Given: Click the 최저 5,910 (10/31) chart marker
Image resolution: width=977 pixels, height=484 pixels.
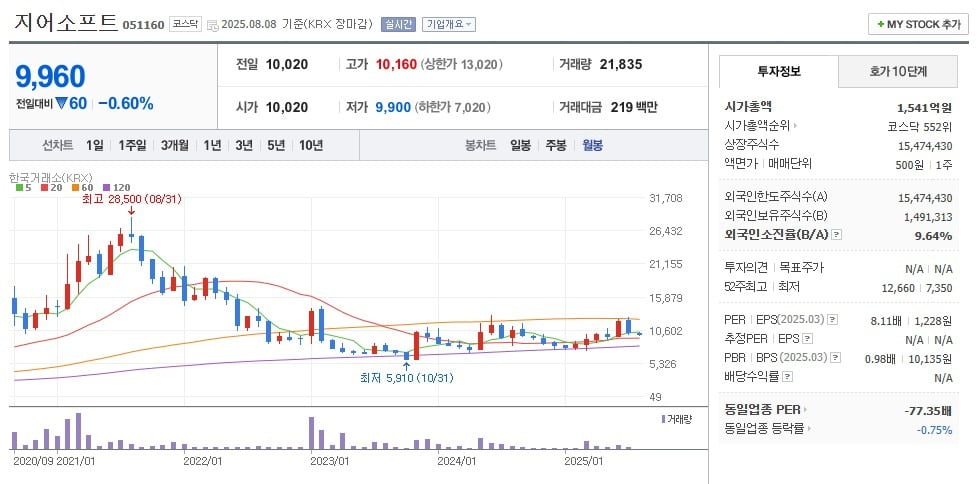Looking at the screenshot, I should click(x=406, y=377).
